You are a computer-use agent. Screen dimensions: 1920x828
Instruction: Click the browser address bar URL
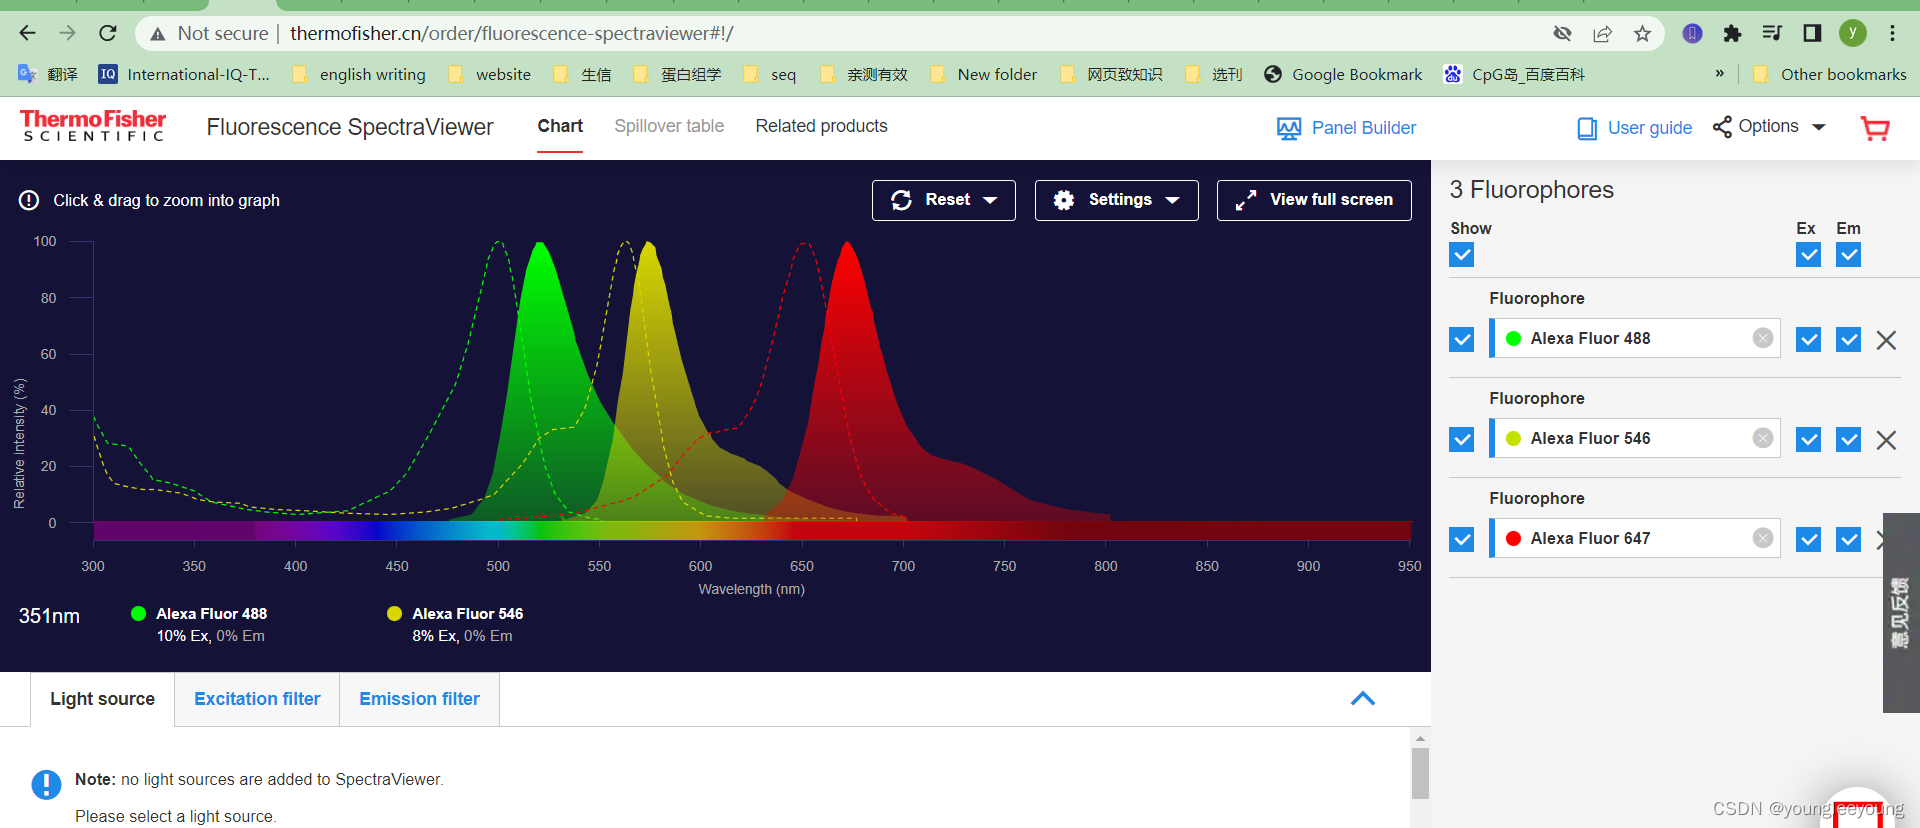[511, 33]
